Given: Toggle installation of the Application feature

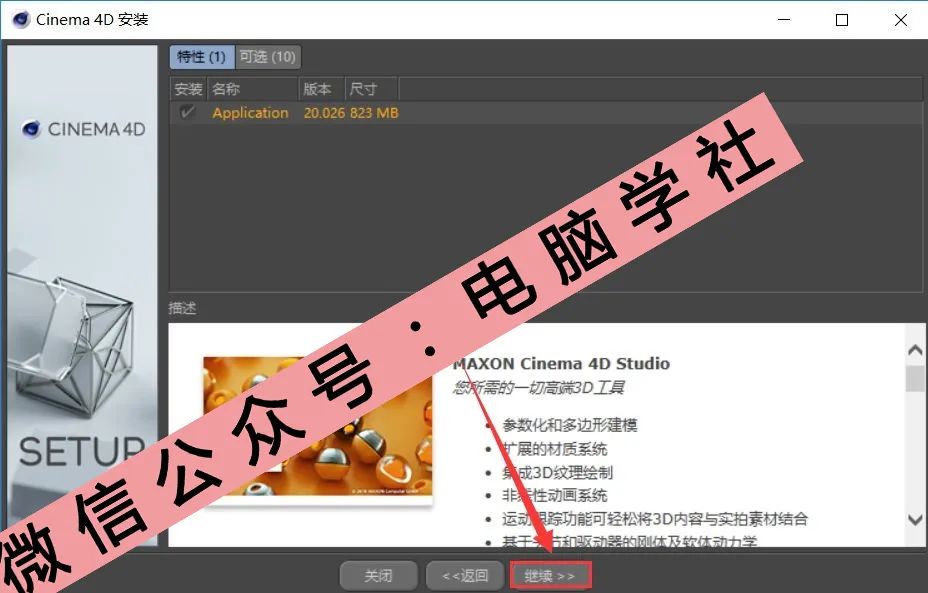Looking at the screenshot, I should tap(186, 112).
